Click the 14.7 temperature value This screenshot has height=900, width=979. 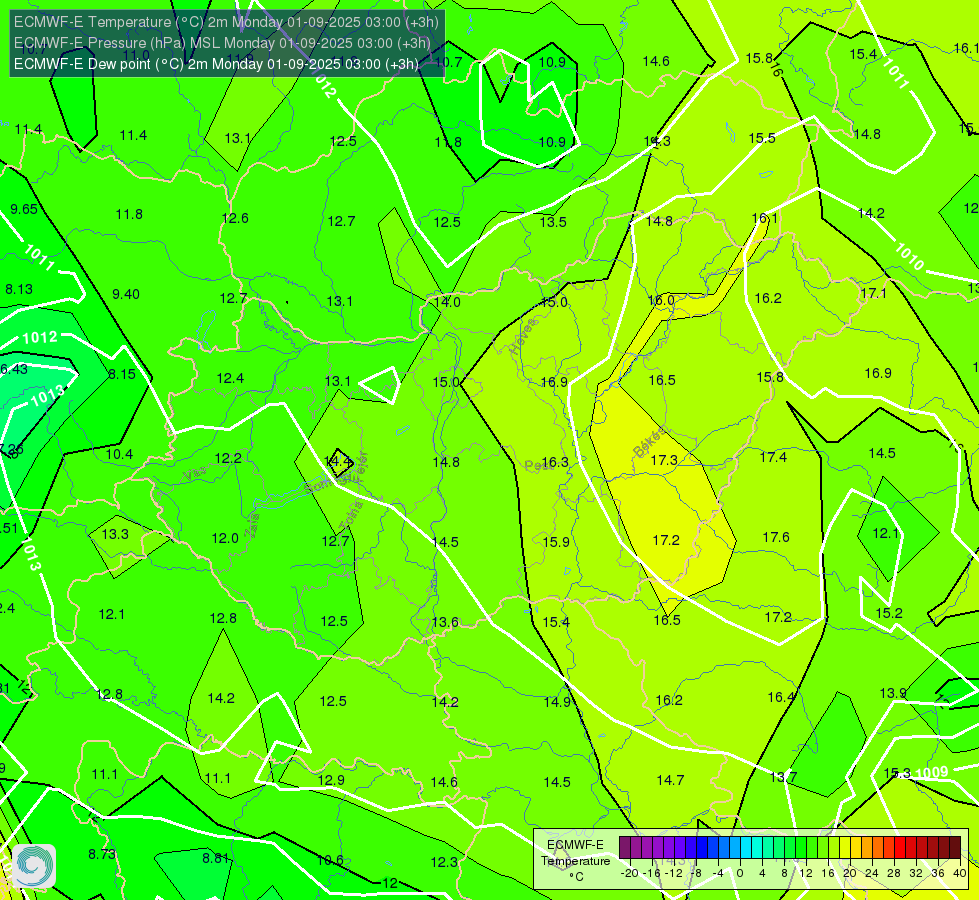tap(670, 780)
